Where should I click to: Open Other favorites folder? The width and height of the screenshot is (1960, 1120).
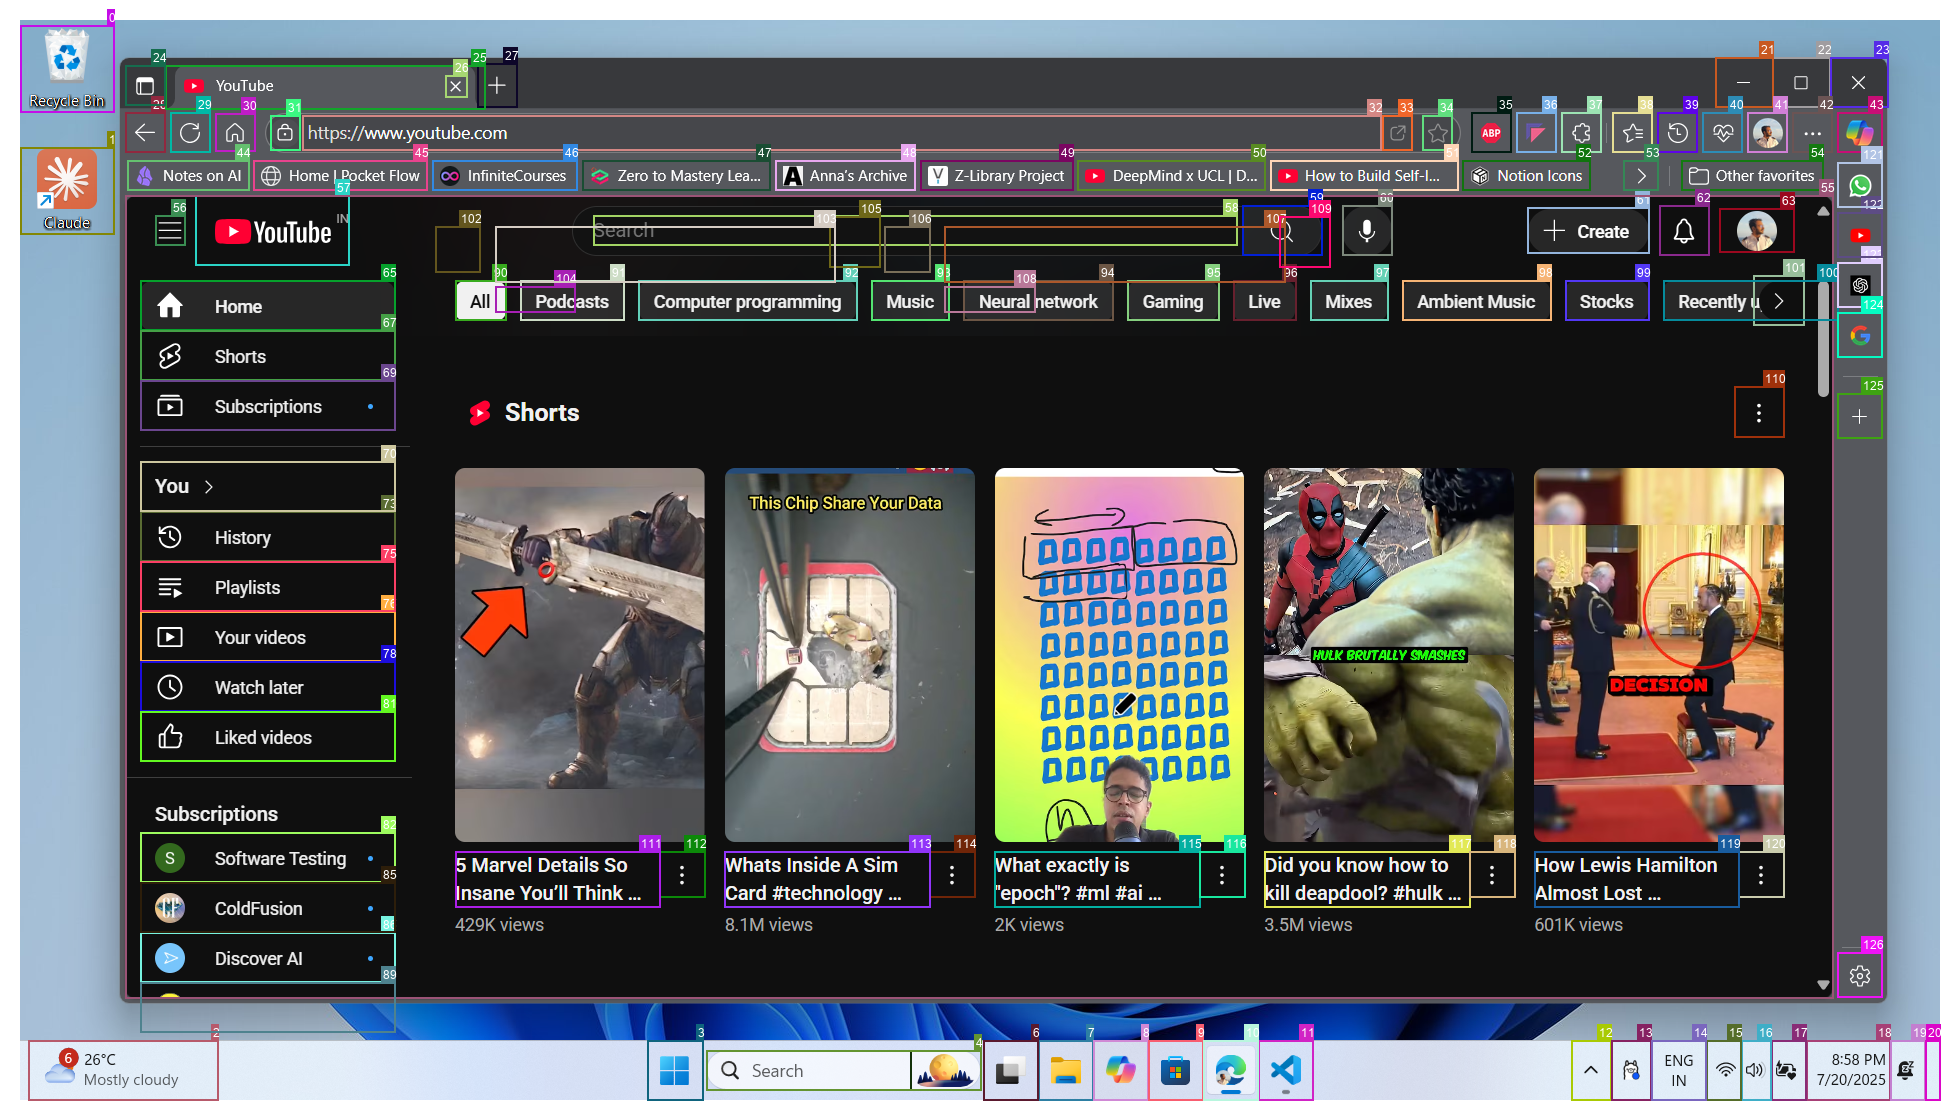(x=1751, y=175)
